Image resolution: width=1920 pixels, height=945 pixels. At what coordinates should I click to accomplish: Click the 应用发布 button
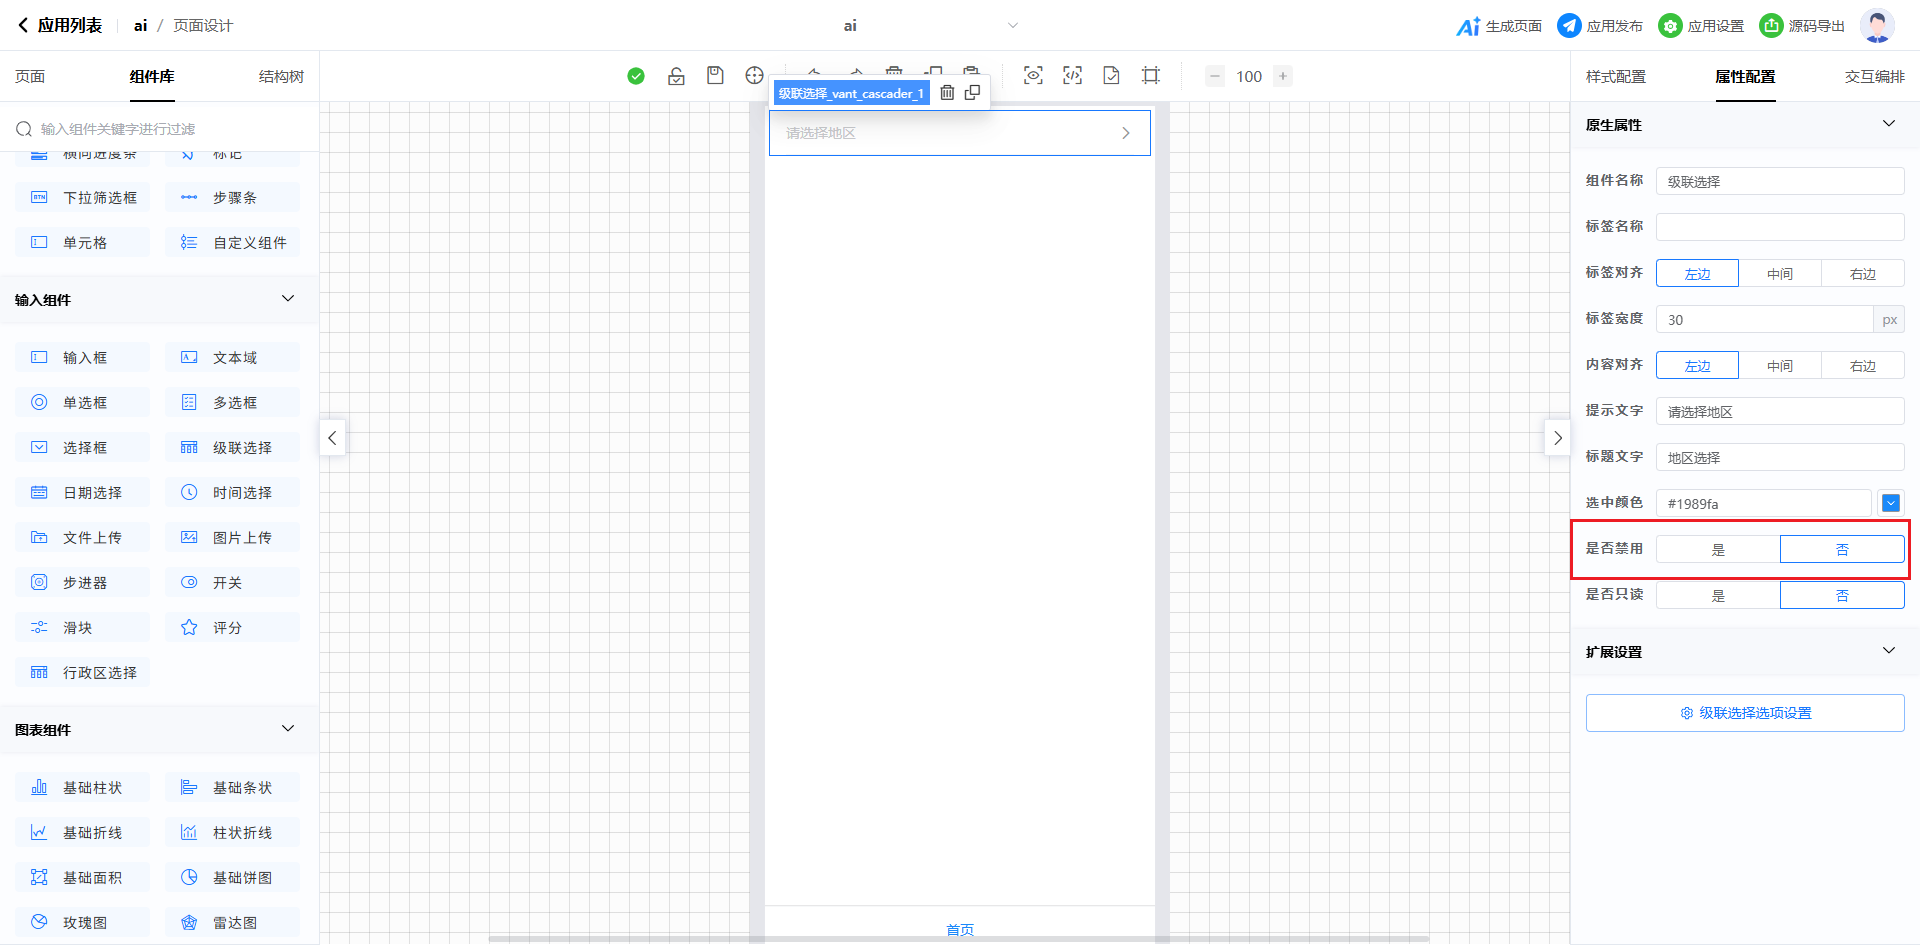coord(1600,26)
